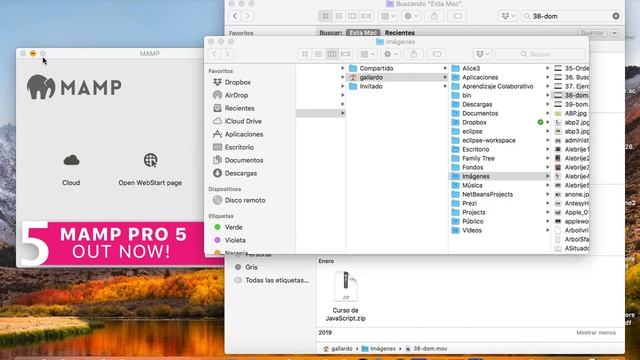Image resolution: width=640 pixels, height=360 pixels.
Task: Filter by the Verde tag
Action: pos(233,227)
